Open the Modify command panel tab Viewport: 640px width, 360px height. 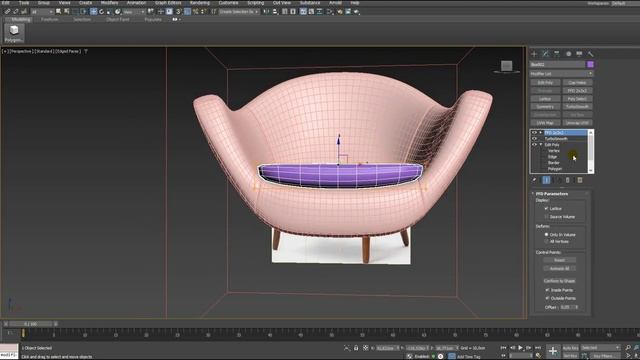[546, 54]
